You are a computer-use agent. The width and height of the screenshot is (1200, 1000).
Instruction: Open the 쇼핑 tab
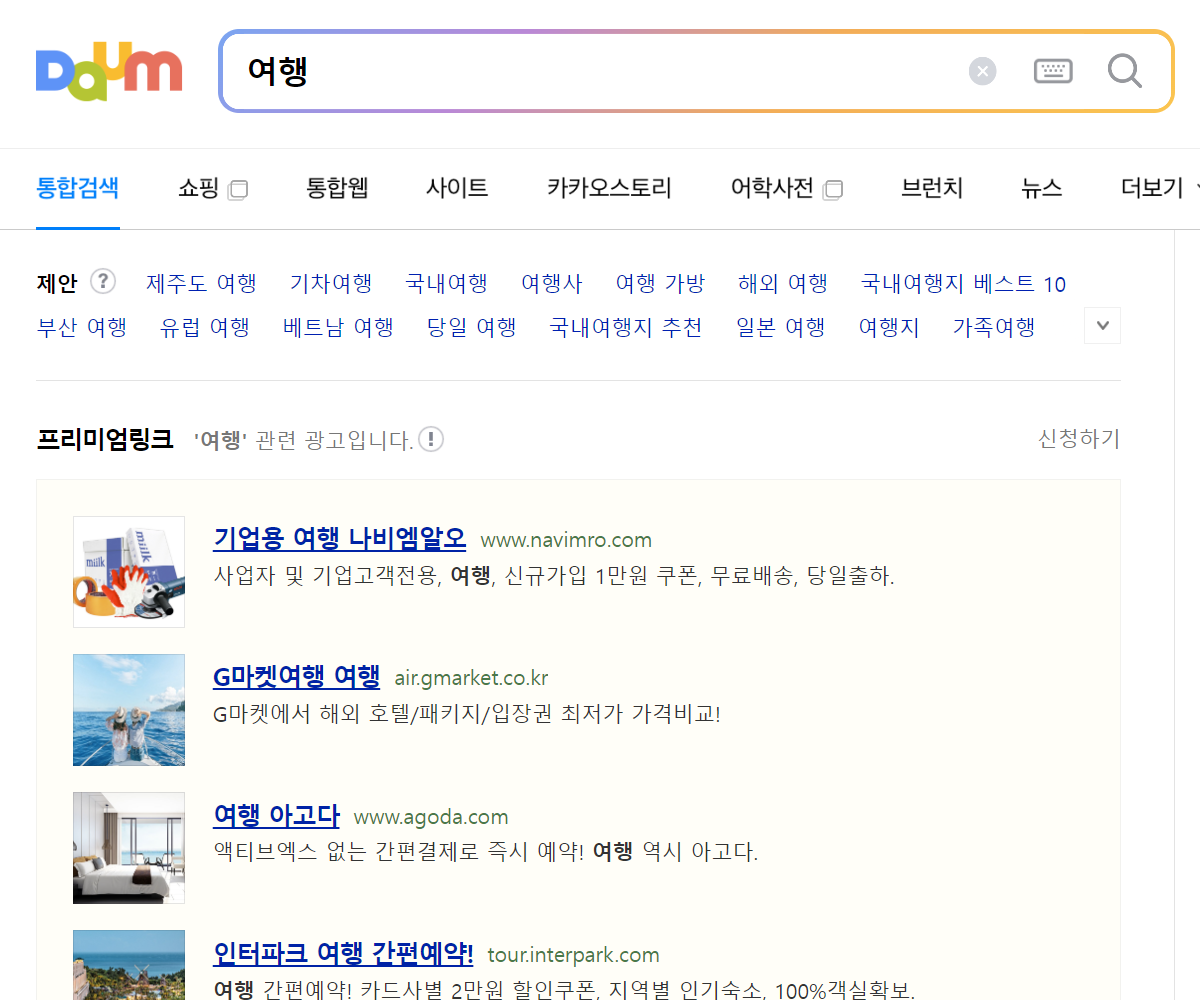pyautogui.click(x=212, y=188)
